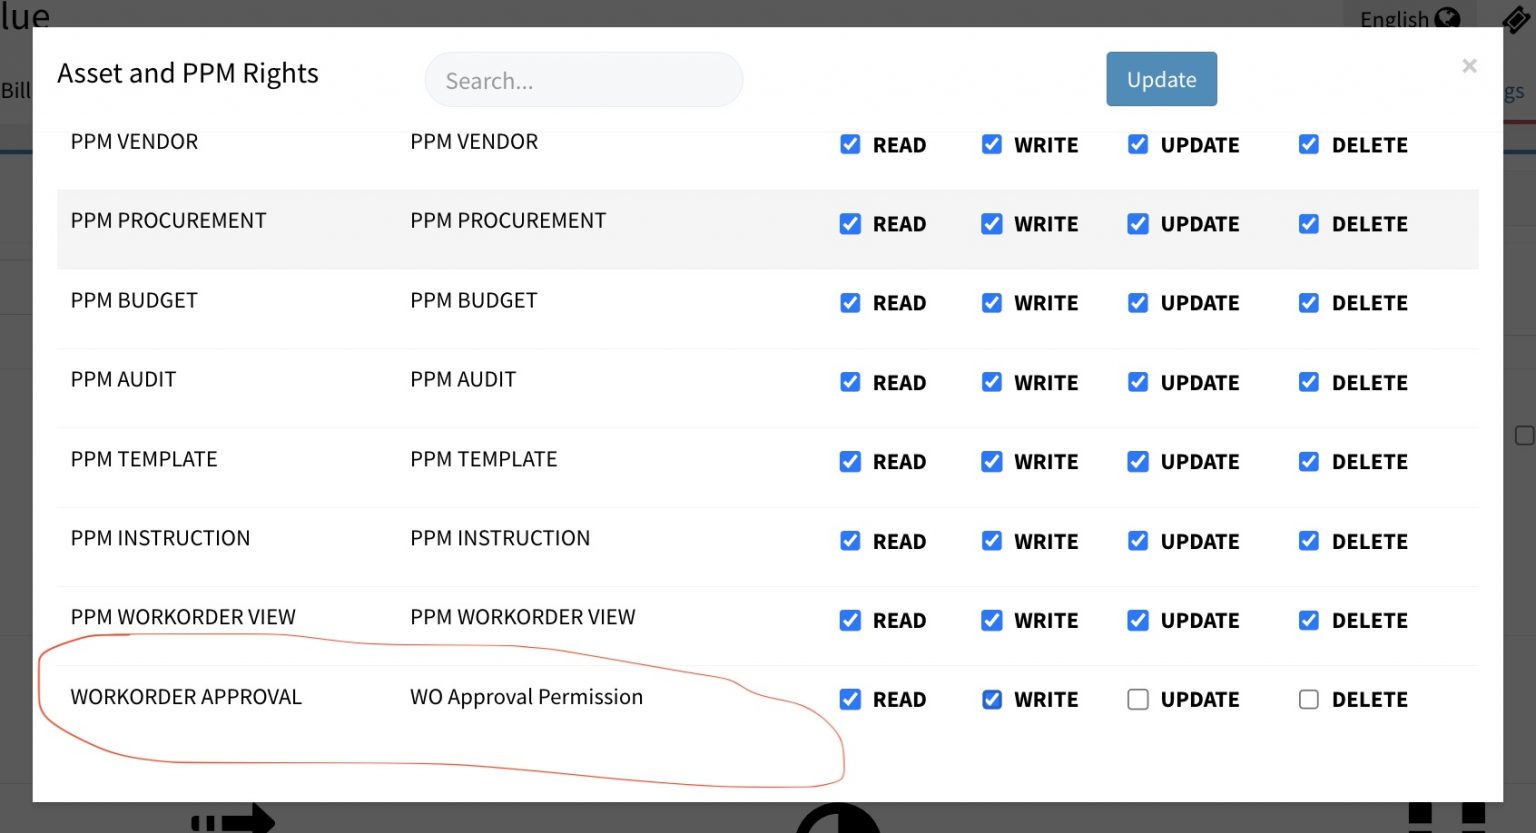This screenshot has height=833, width=1536.
Task: Toggle READ for PPM Instruction
Action: [850, 541]
